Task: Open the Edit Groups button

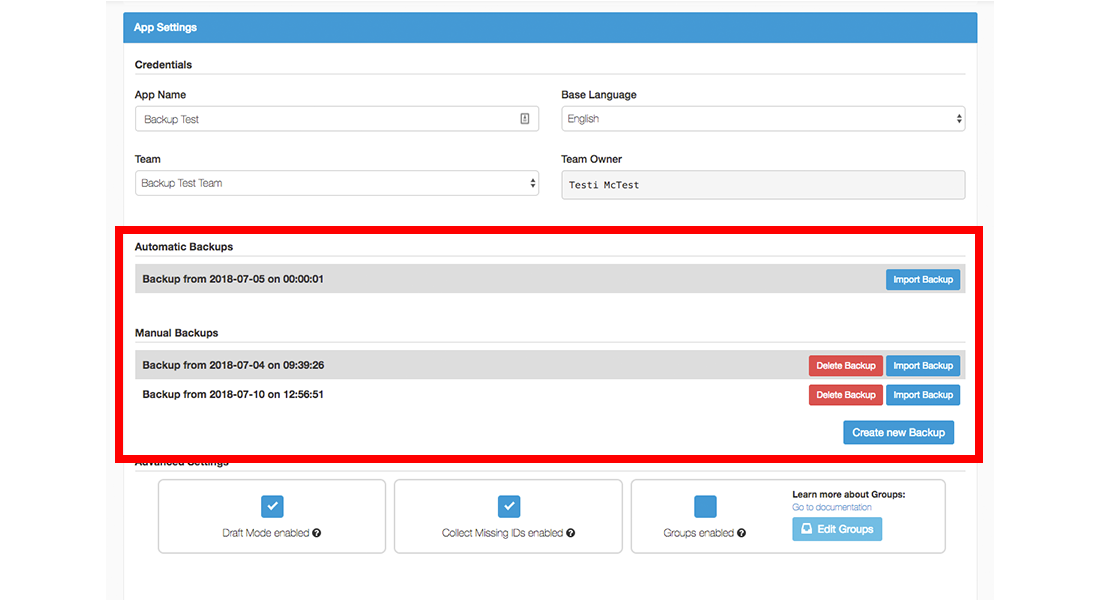Action: click(x=837, y=529)
